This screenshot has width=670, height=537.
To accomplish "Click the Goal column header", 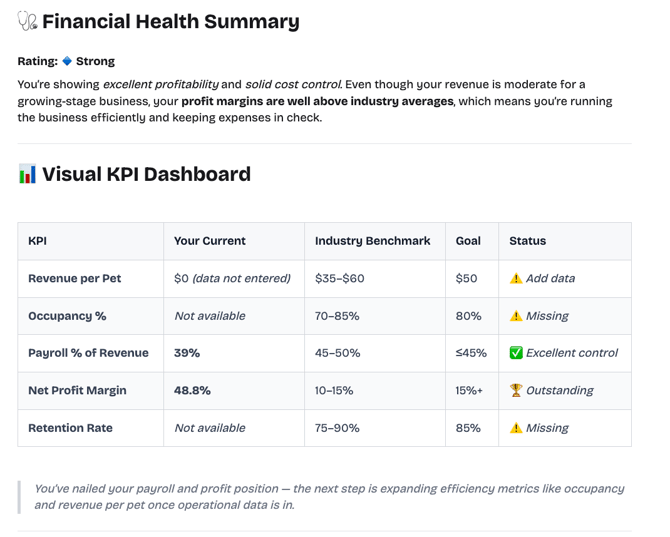I will point(468,241).
